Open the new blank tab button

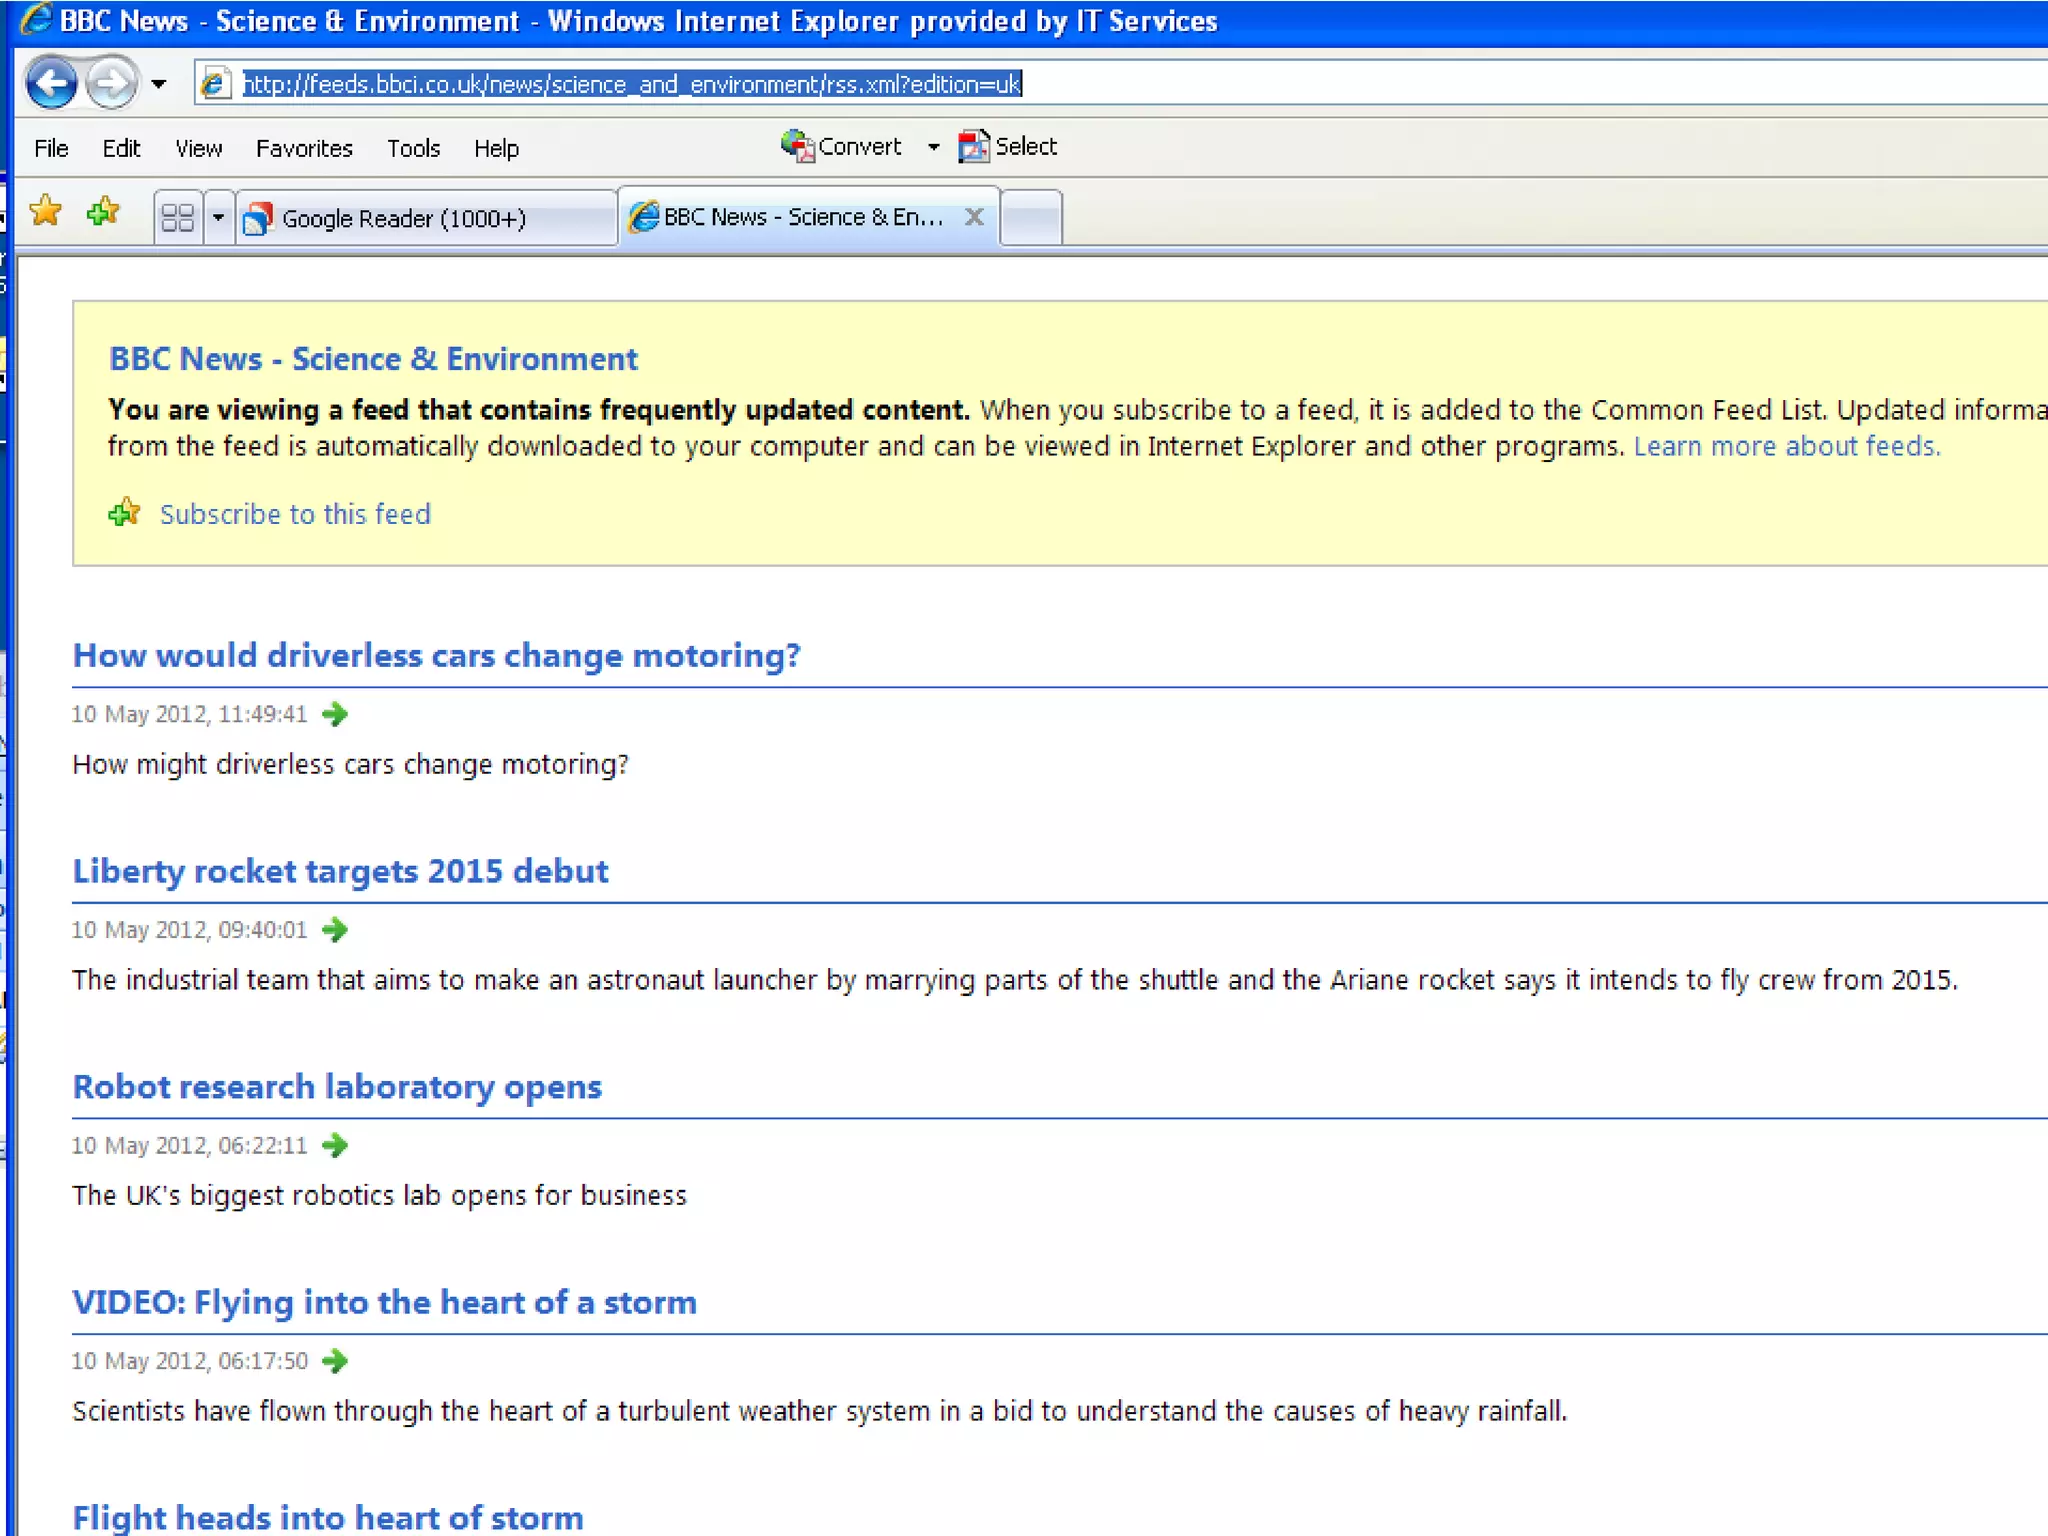pyautogui.click(x=1031, y=217)
